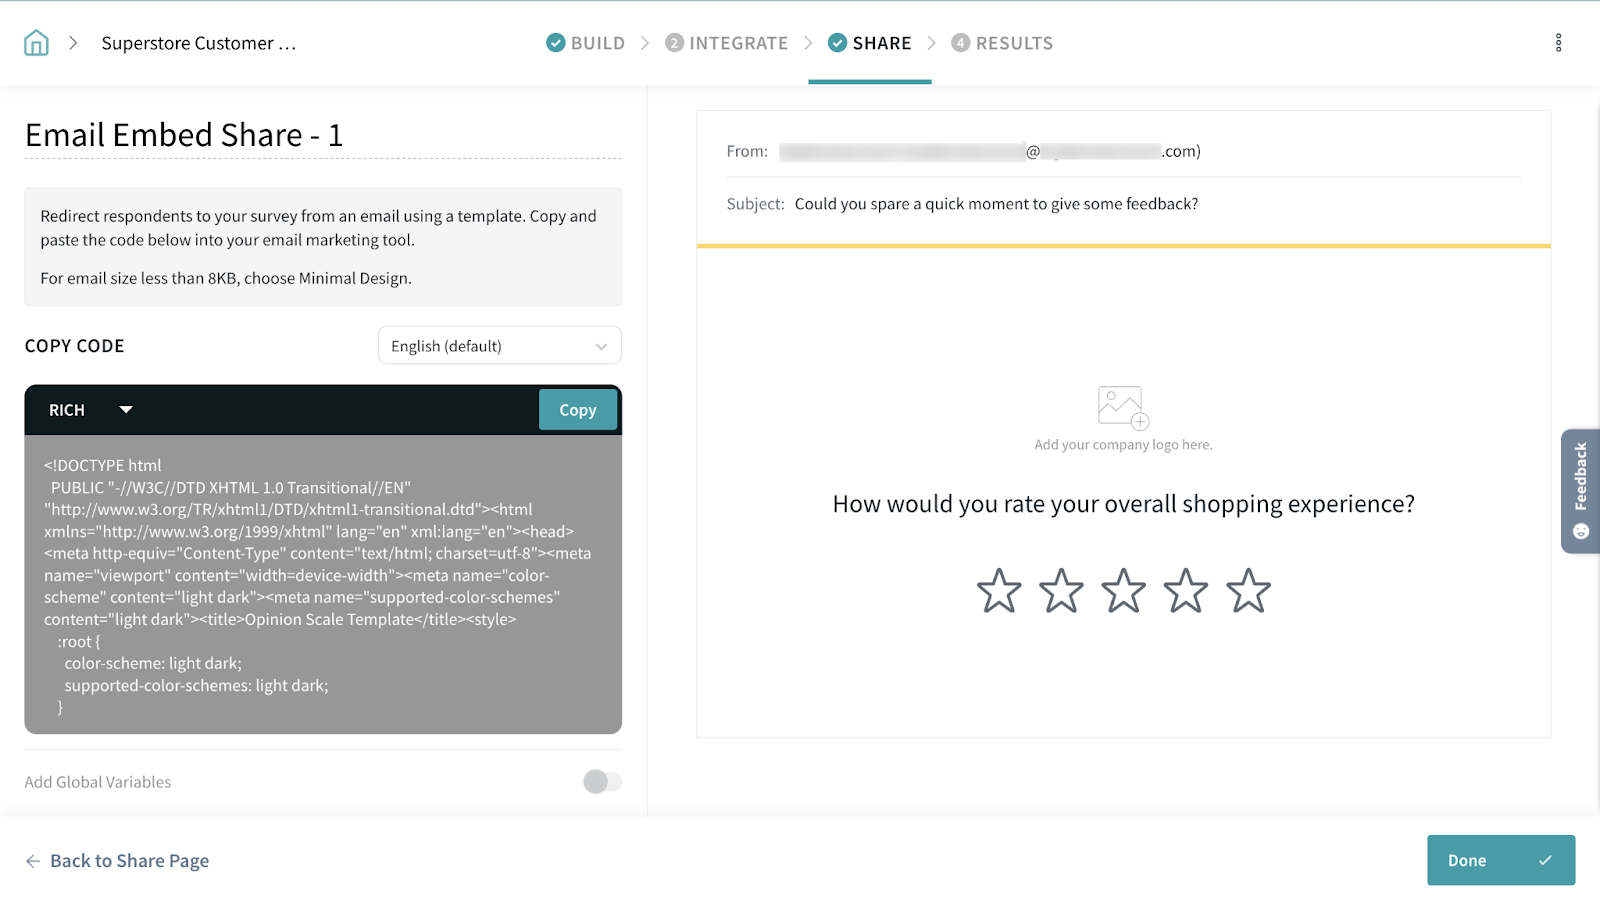Click the Done button

pyautogui.click(x=1500, y=860)
